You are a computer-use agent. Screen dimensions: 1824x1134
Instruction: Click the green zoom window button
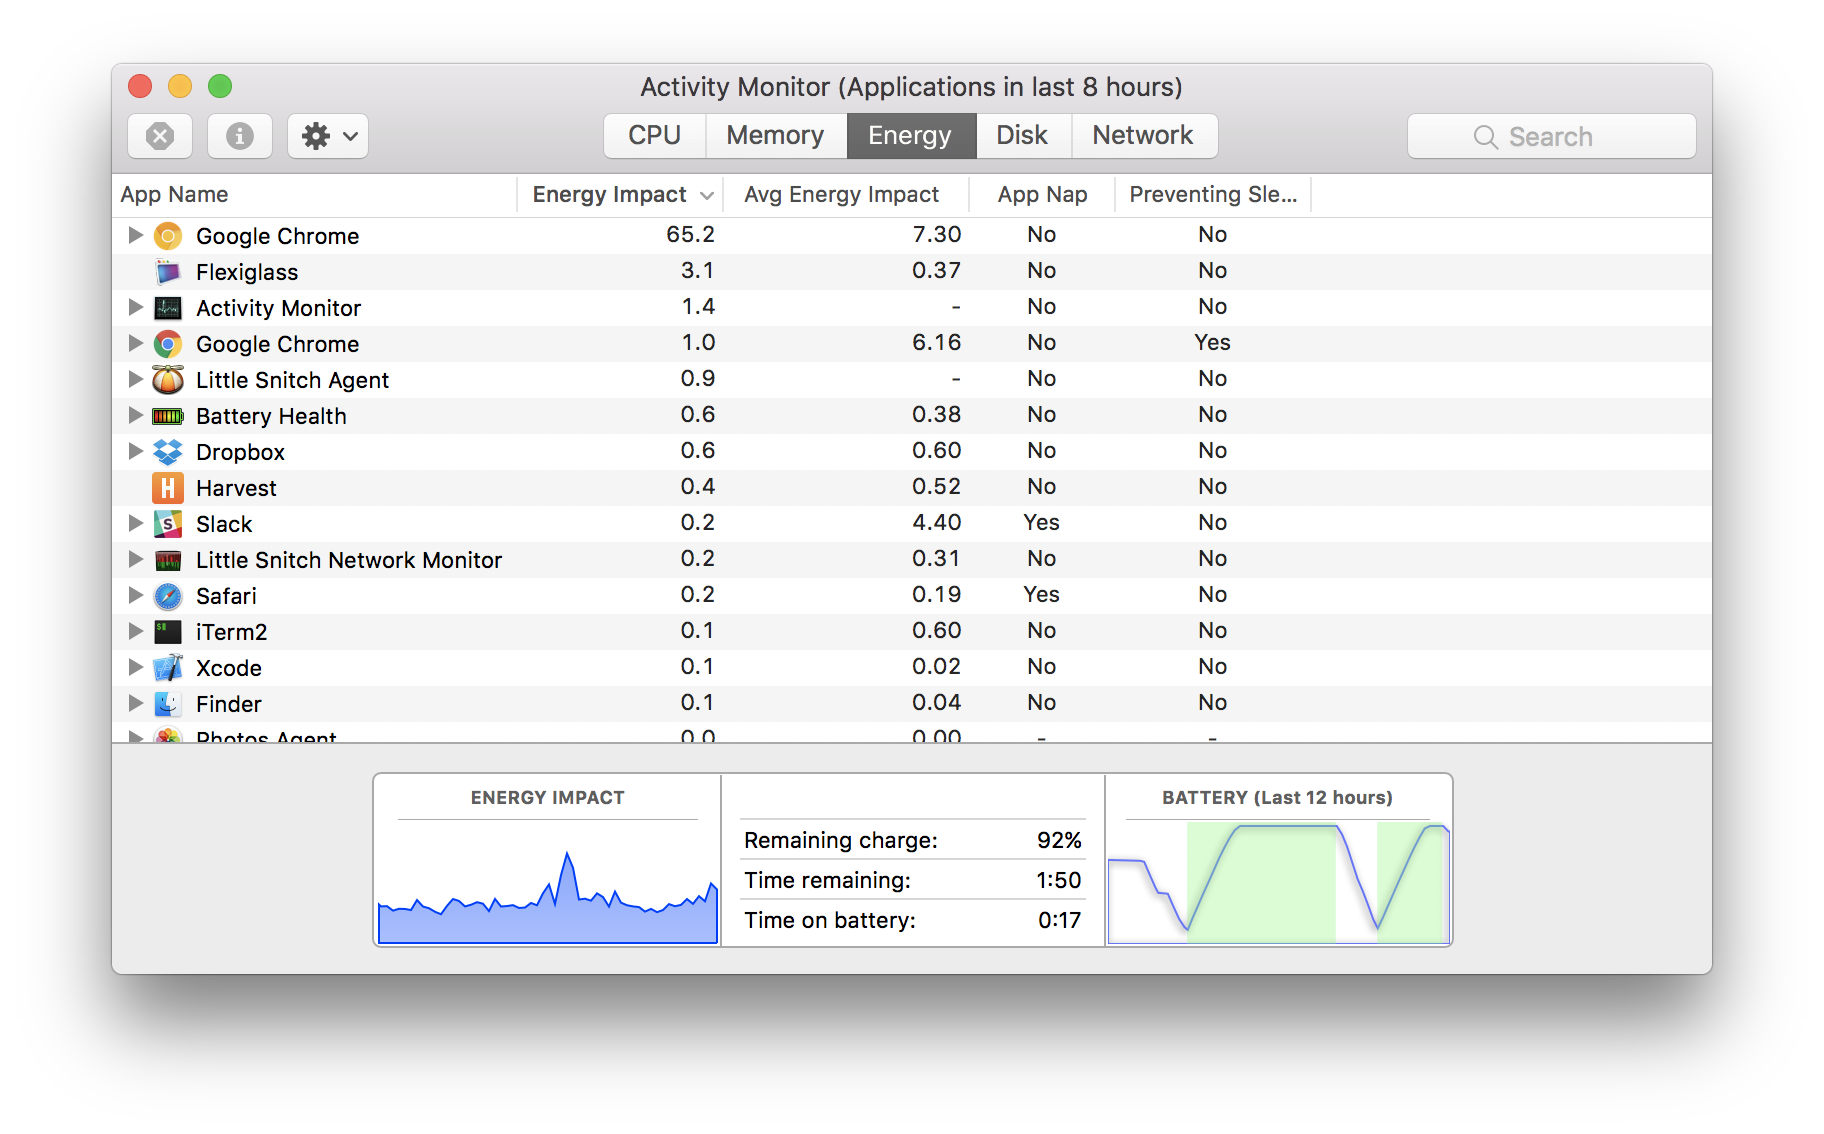point(220,86)
